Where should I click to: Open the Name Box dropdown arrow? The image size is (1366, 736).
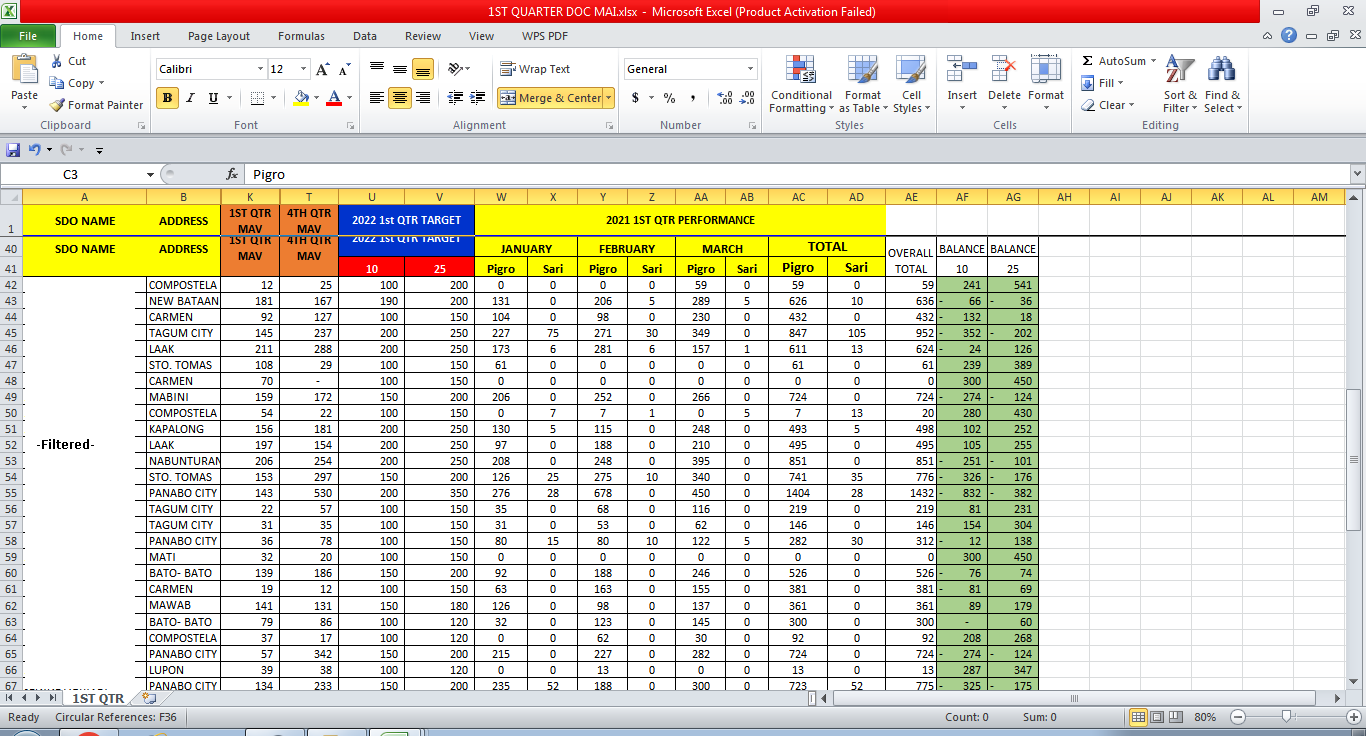pos(150,174)
